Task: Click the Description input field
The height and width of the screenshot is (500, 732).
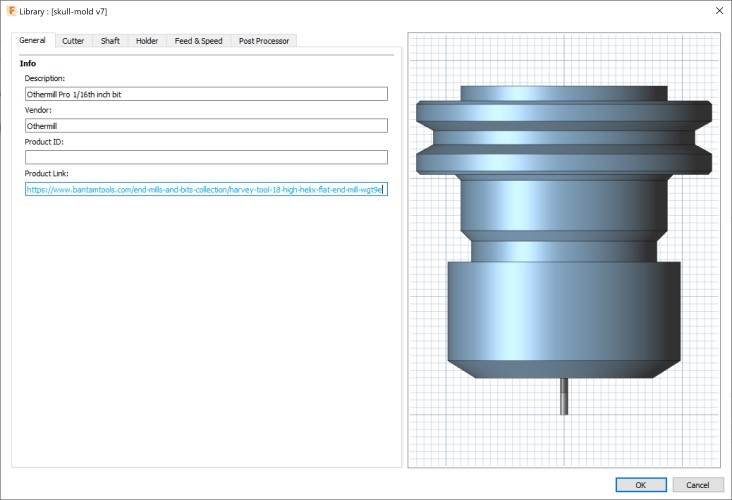Action: click(x=206, y=94)
